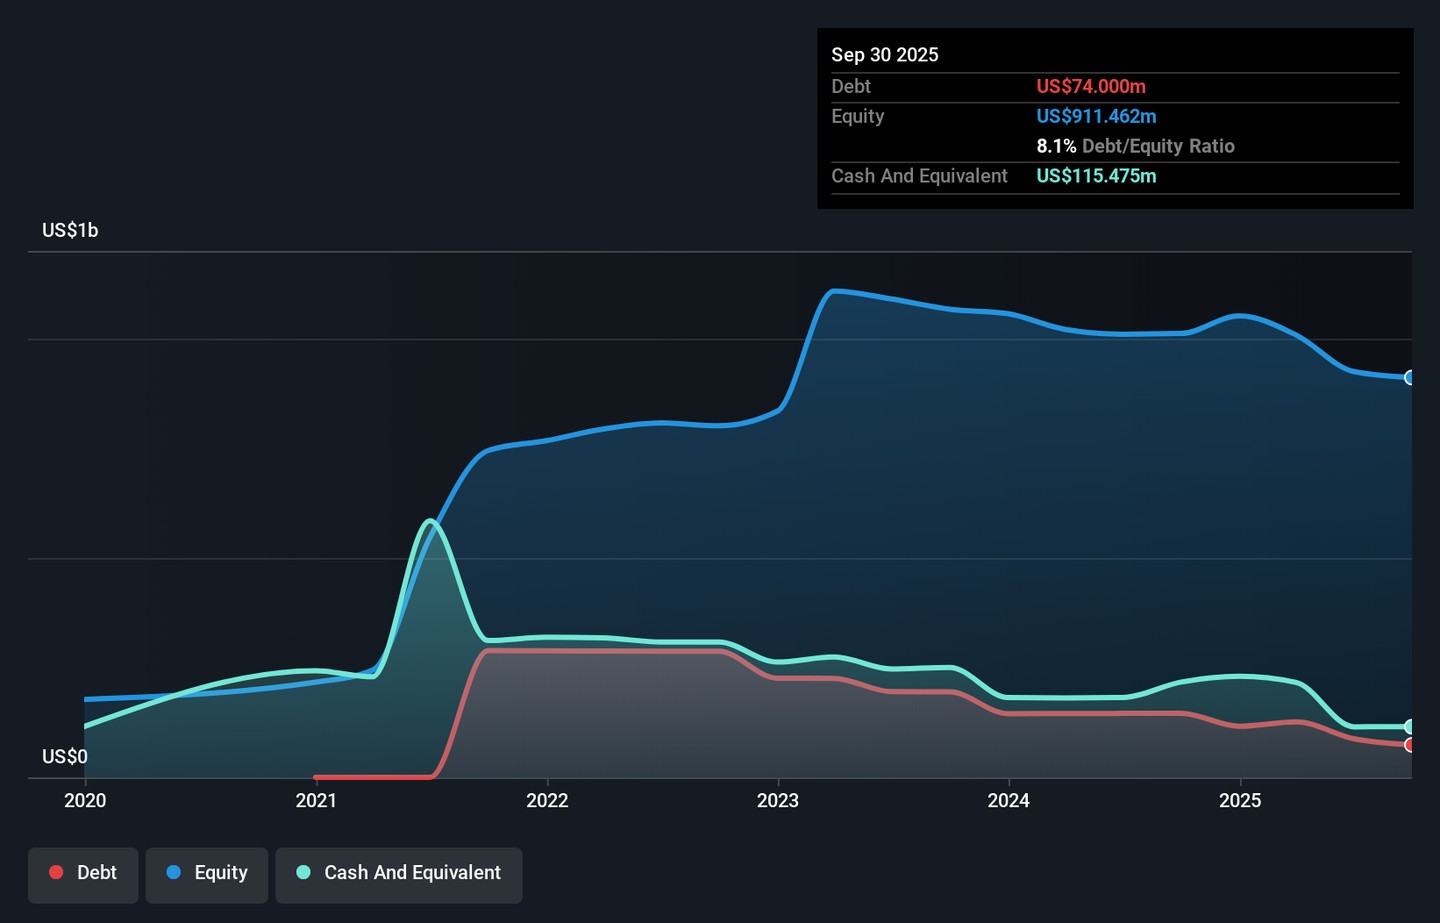
Task: Select the 2024 x-axis label
Action: coord(1009,800)
